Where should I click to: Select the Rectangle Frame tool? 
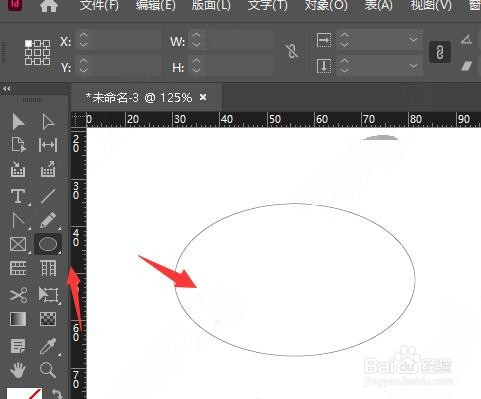[x=18, y=244]
